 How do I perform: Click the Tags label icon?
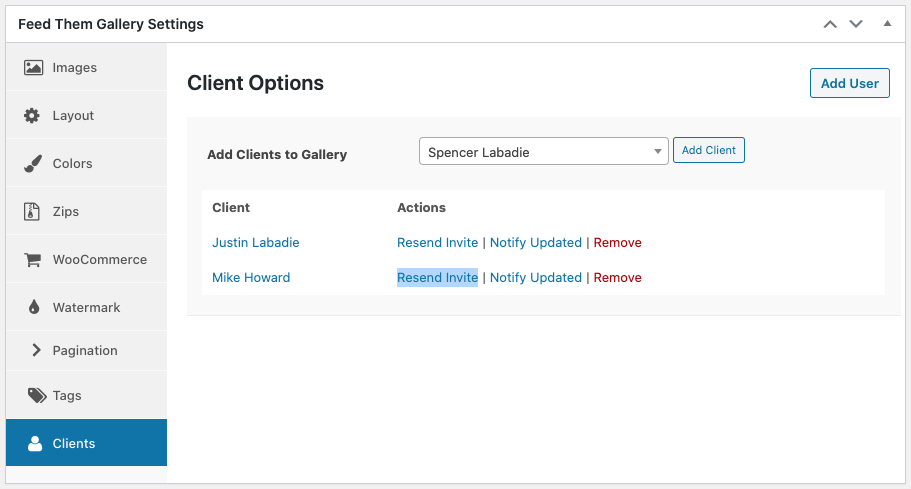pos(37,395)
